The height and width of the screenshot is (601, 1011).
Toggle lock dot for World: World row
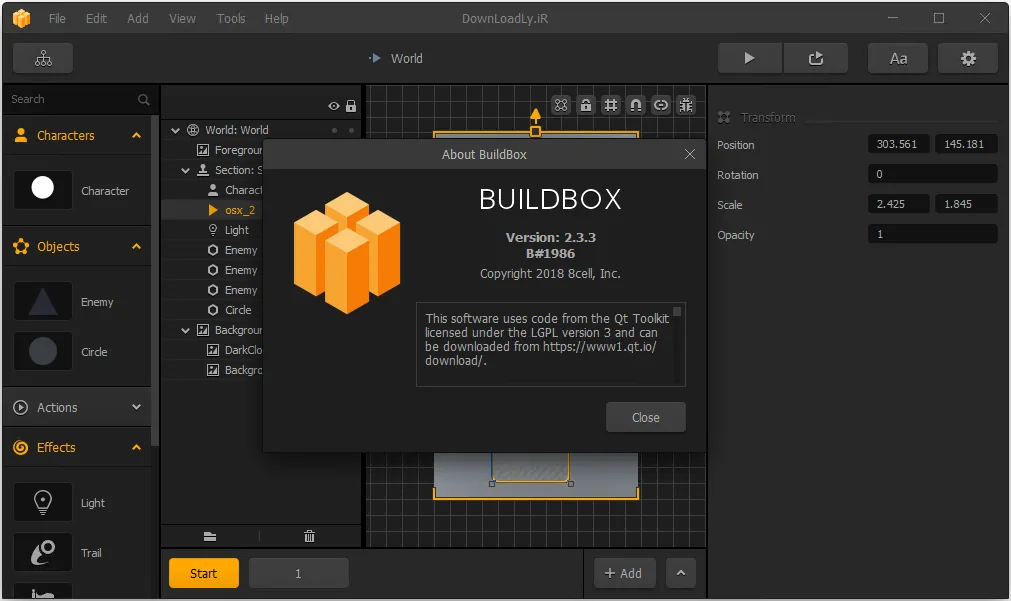pyautogui.click(x=351, y=130)
